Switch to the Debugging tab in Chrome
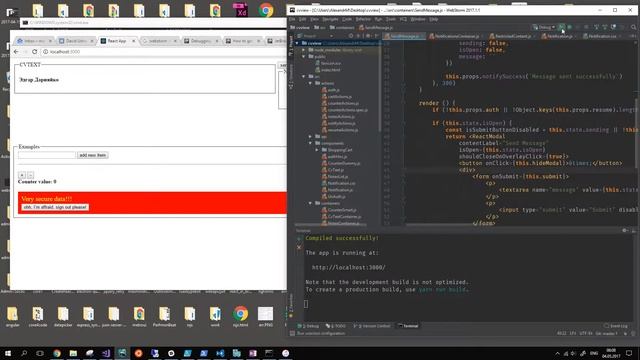This screenshot has height=360, width=640. (x=200, y=41)
